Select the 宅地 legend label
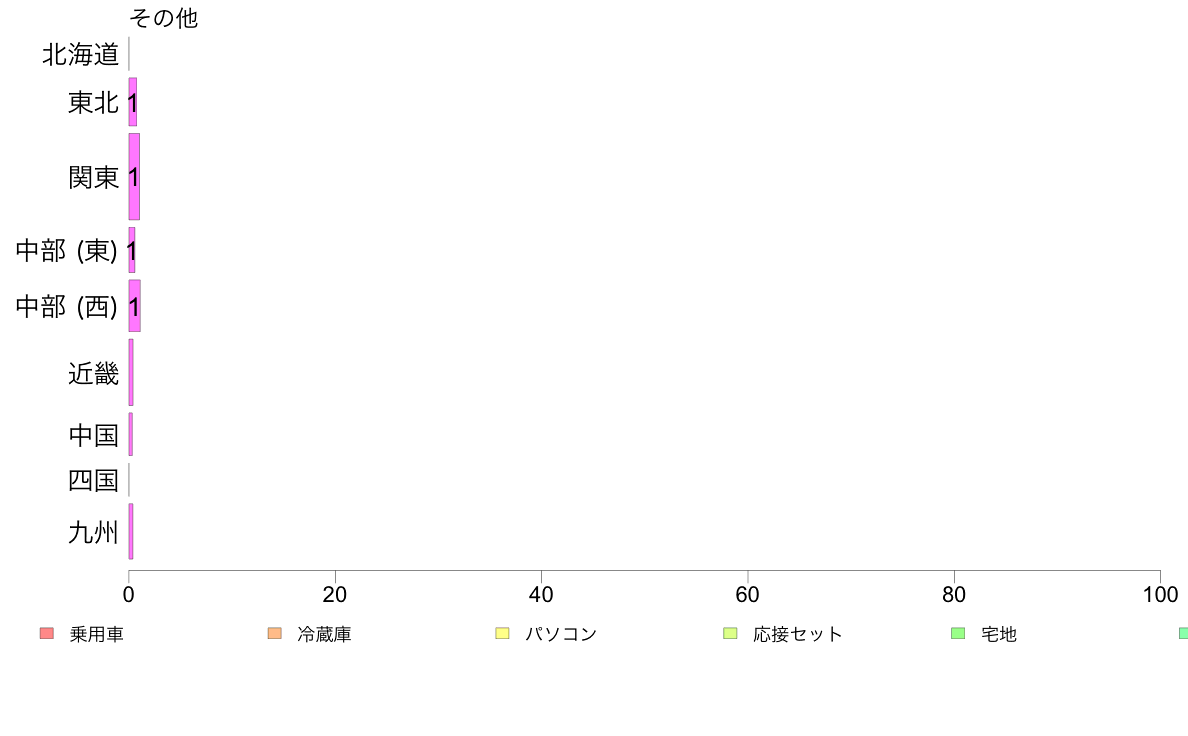The image size is (1188, 736). pos(999,634)
